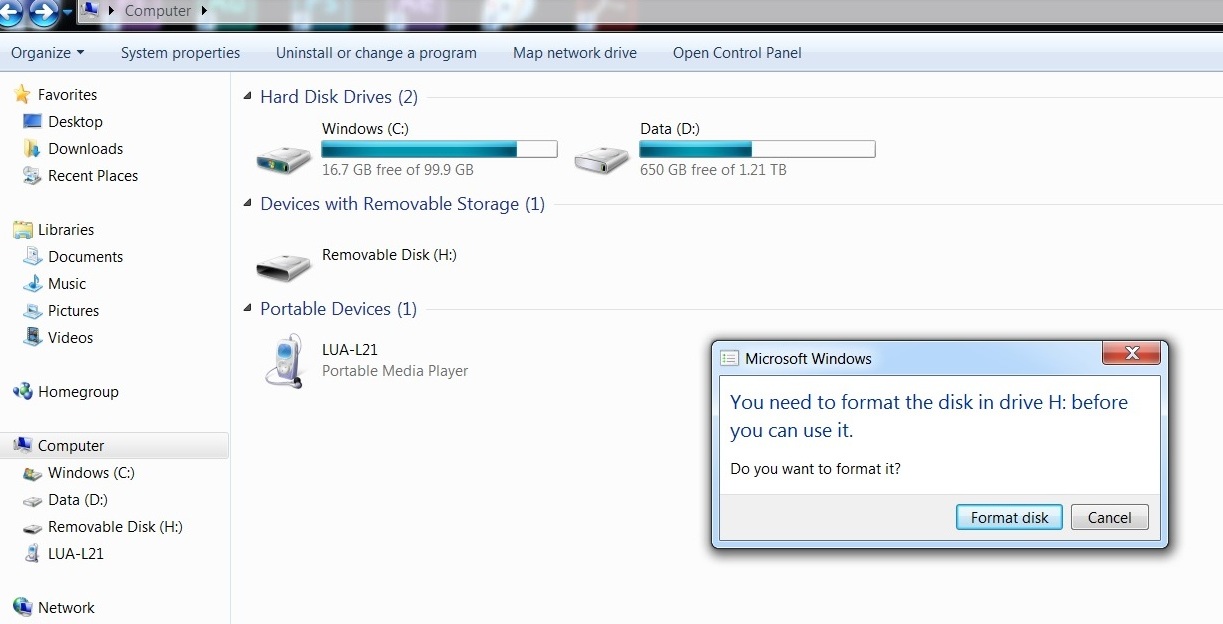The height and width of the screenshot is (624, 1223).
Task: Click Map network drive
Action: (x=575, y=53)
